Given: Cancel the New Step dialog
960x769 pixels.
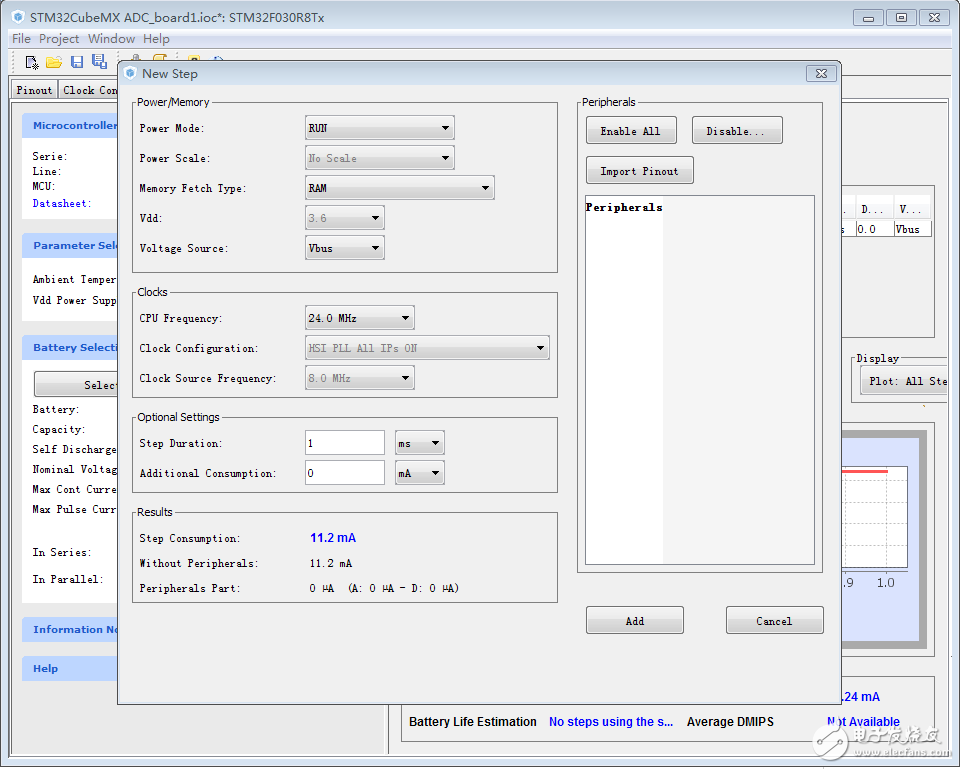Looking at the screenshot, I should 774,621.
